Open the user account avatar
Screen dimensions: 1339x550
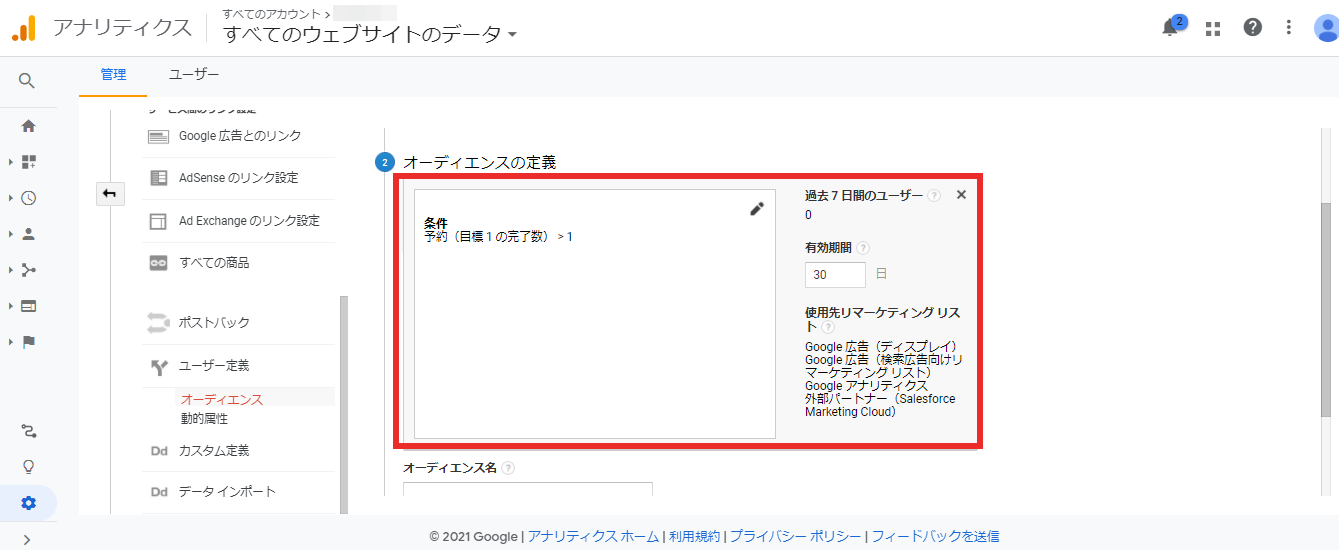pos(1326,28)
